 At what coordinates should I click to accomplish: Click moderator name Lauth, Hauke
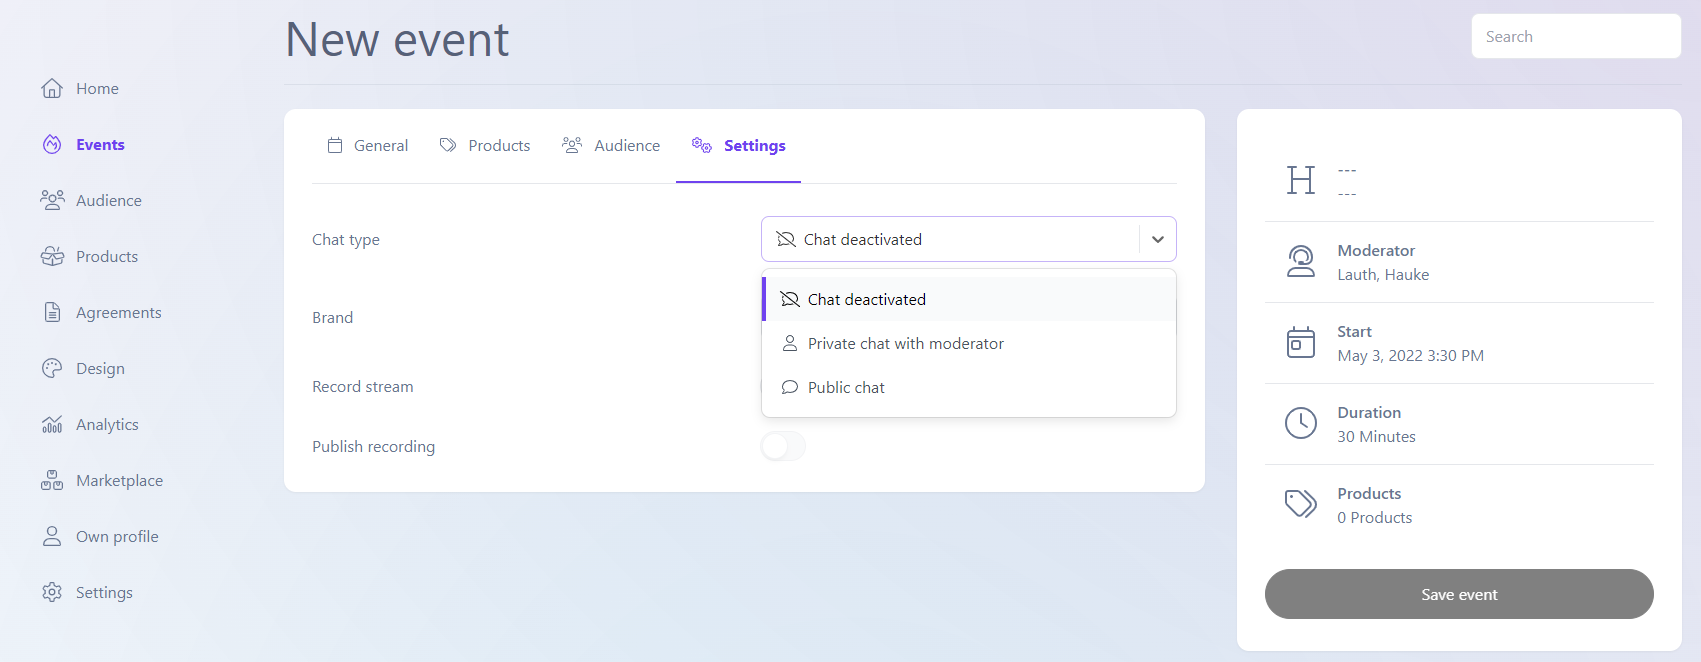[1383, 274]
